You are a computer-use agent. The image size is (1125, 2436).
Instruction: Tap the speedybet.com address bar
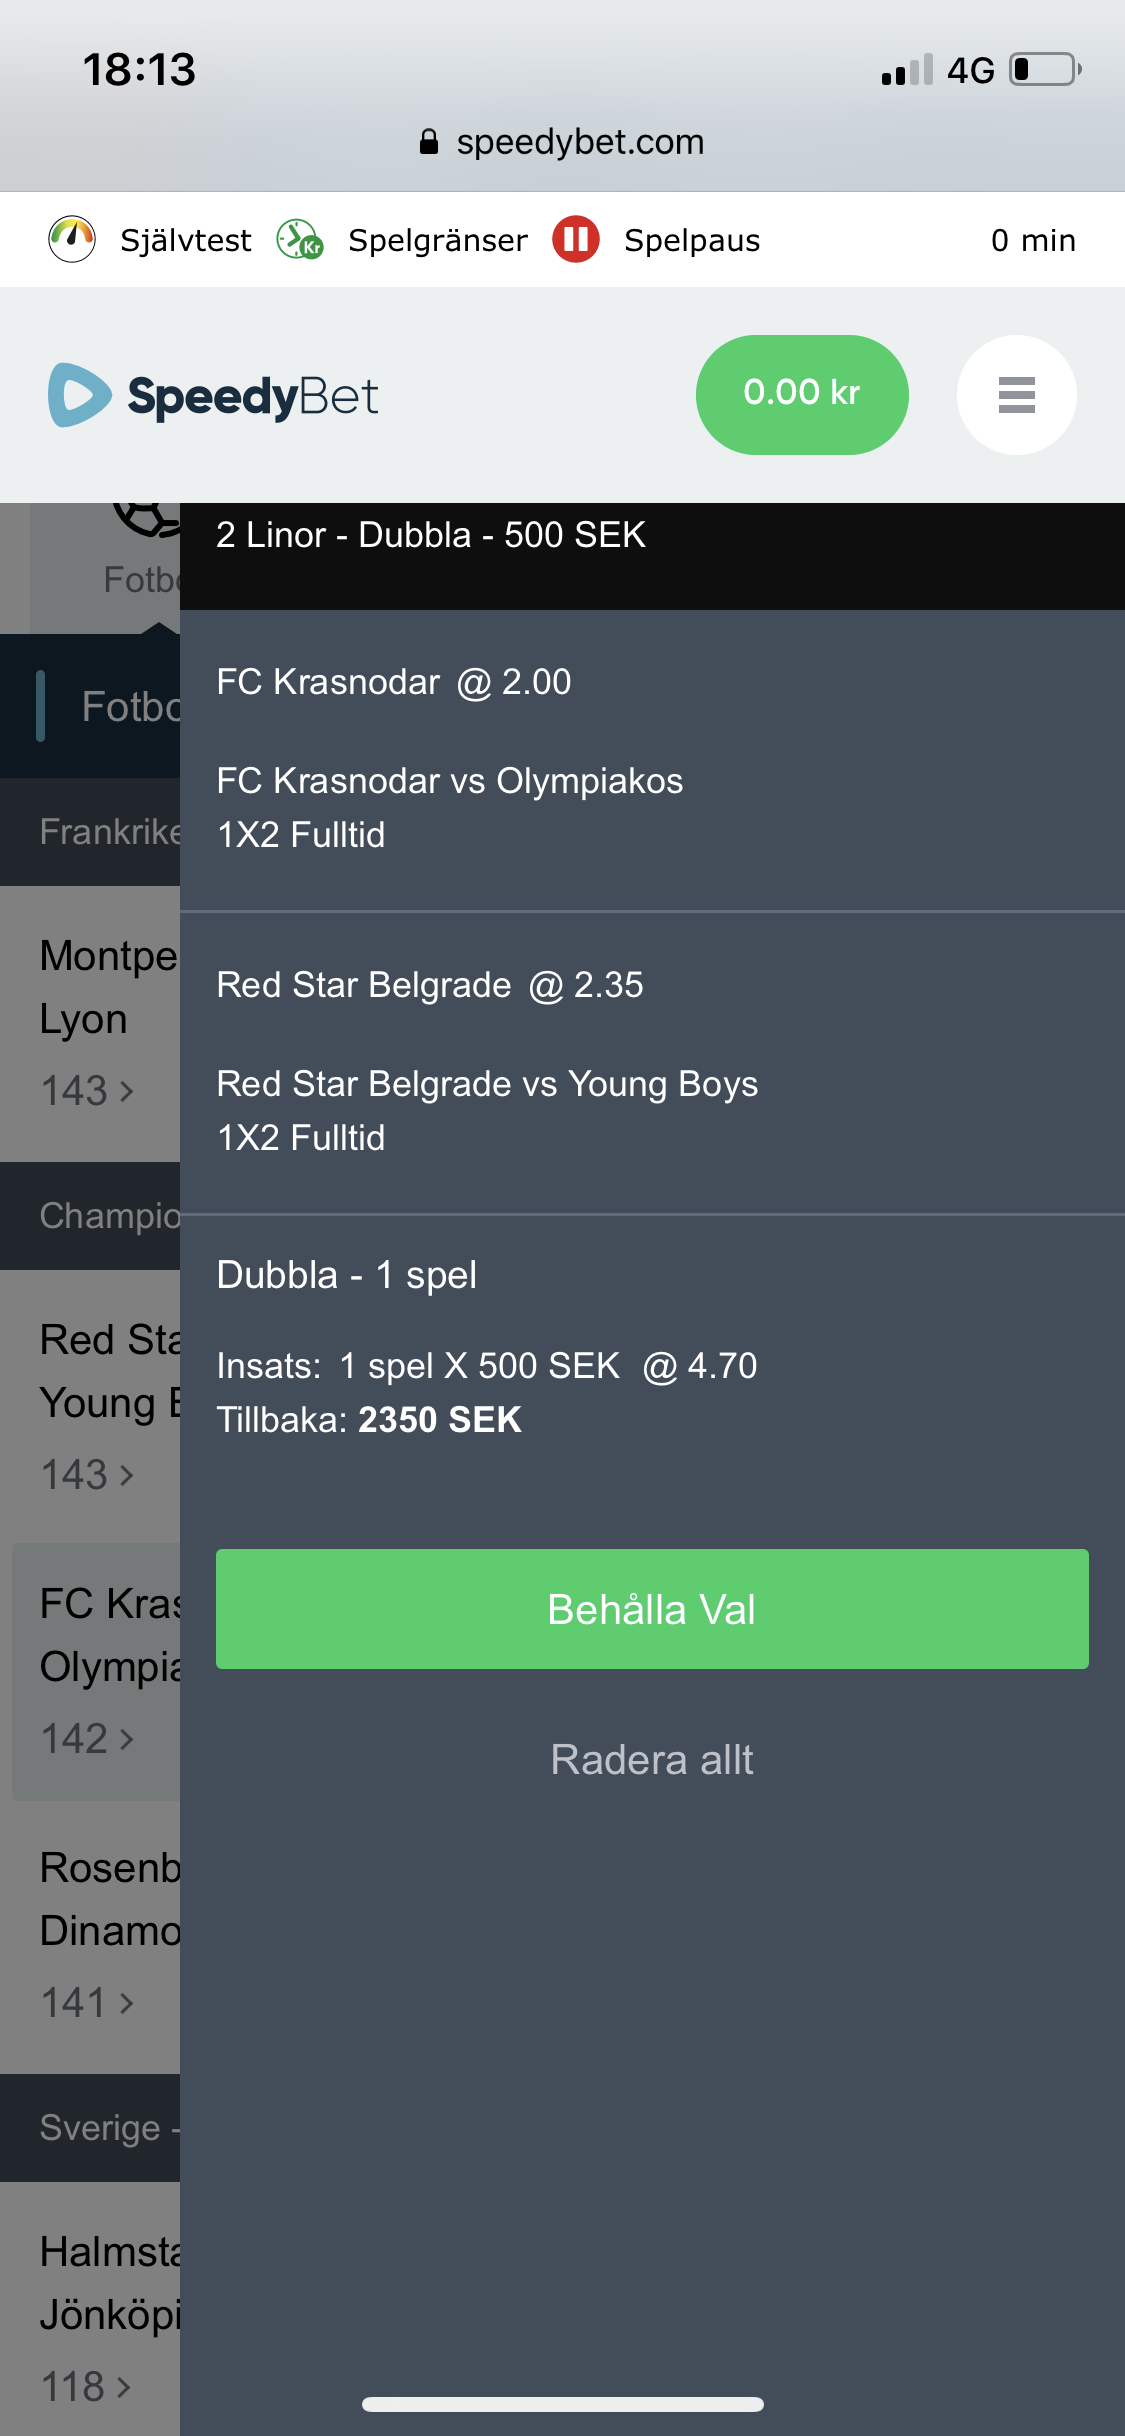pos(562,142)
